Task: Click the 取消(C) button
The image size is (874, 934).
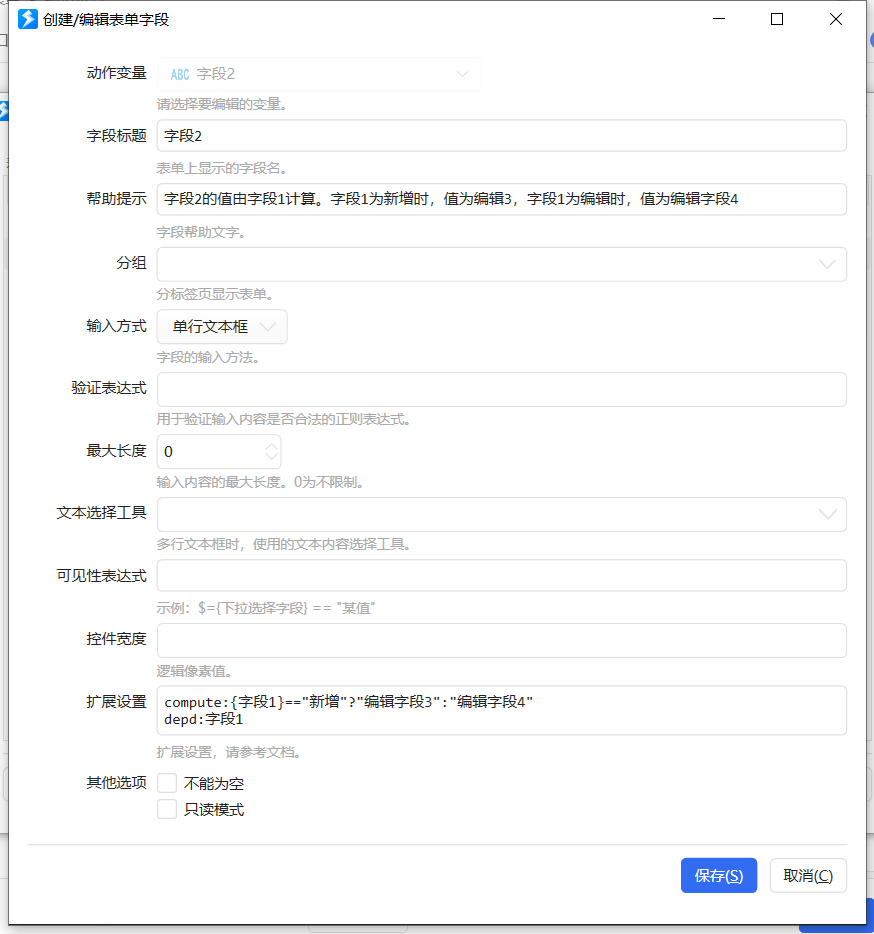Action: click(x=808, y=875)
